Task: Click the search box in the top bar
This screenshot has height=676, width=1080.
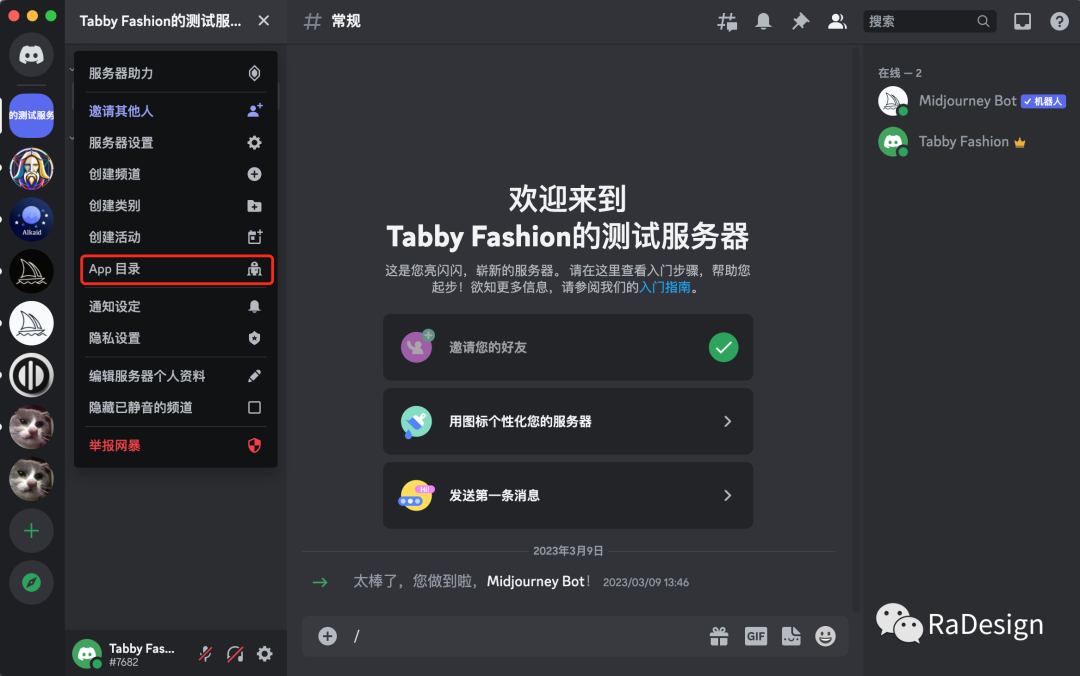Action: coord(928,20)
